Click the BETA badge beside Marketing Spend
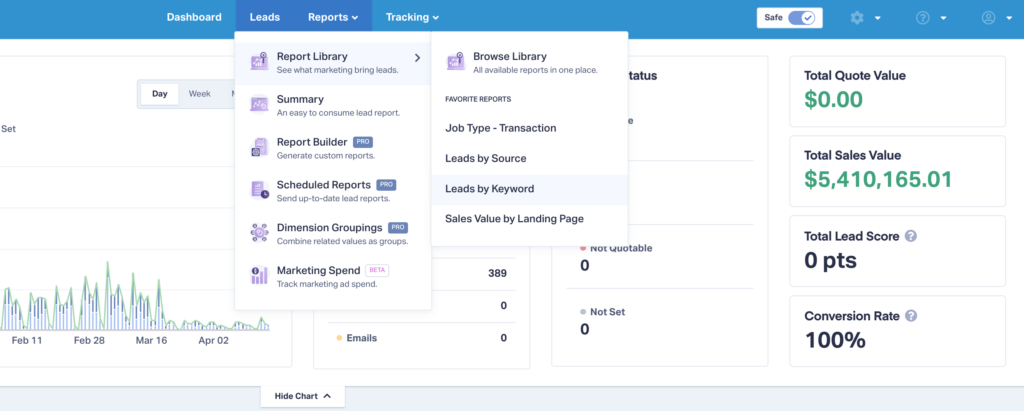 point(377,270)
